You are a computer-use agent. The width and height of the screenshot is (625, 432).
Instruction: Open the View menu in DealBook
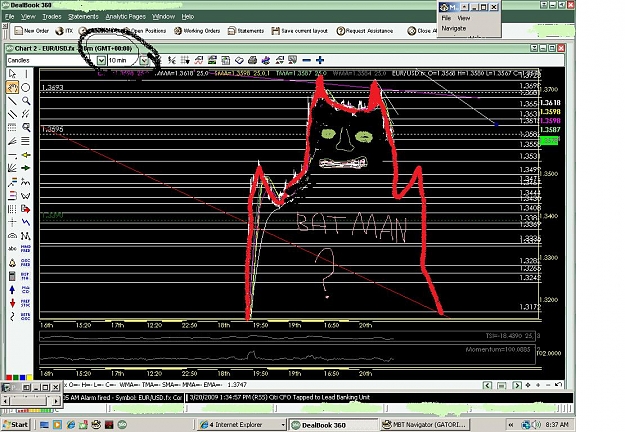pos(28,17)
